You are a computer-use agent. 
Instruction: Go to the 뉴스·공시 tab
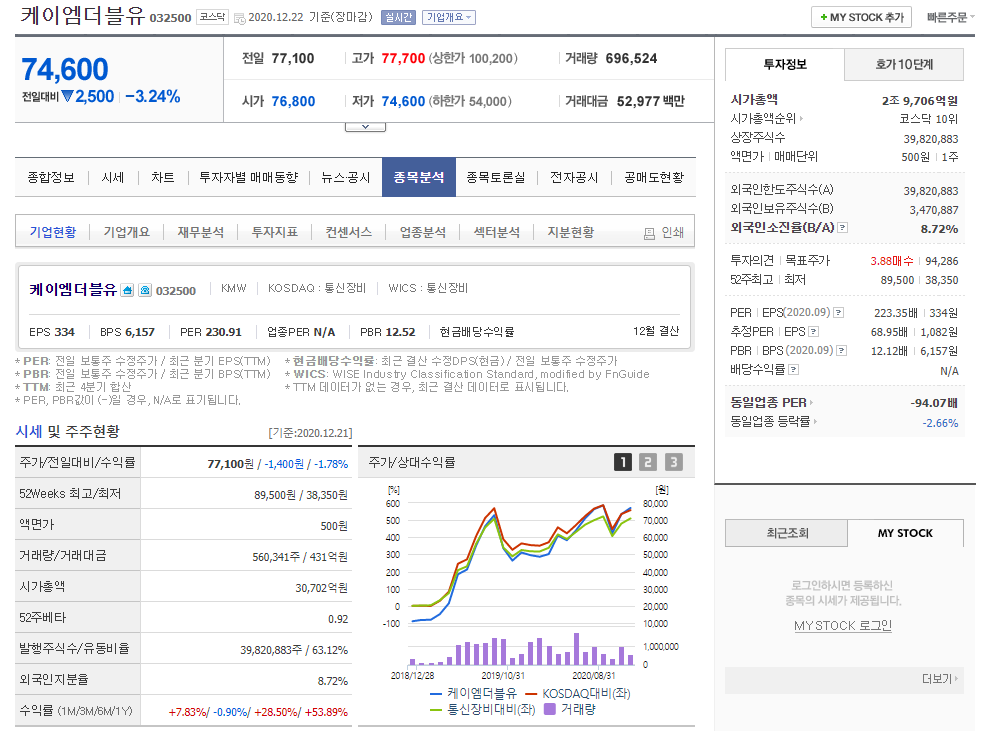(x=345, y=177)
